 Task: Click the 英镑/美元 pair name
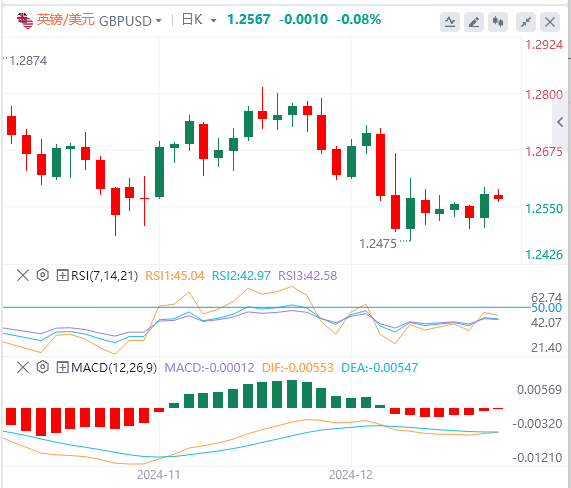click(x=66, y=20)
